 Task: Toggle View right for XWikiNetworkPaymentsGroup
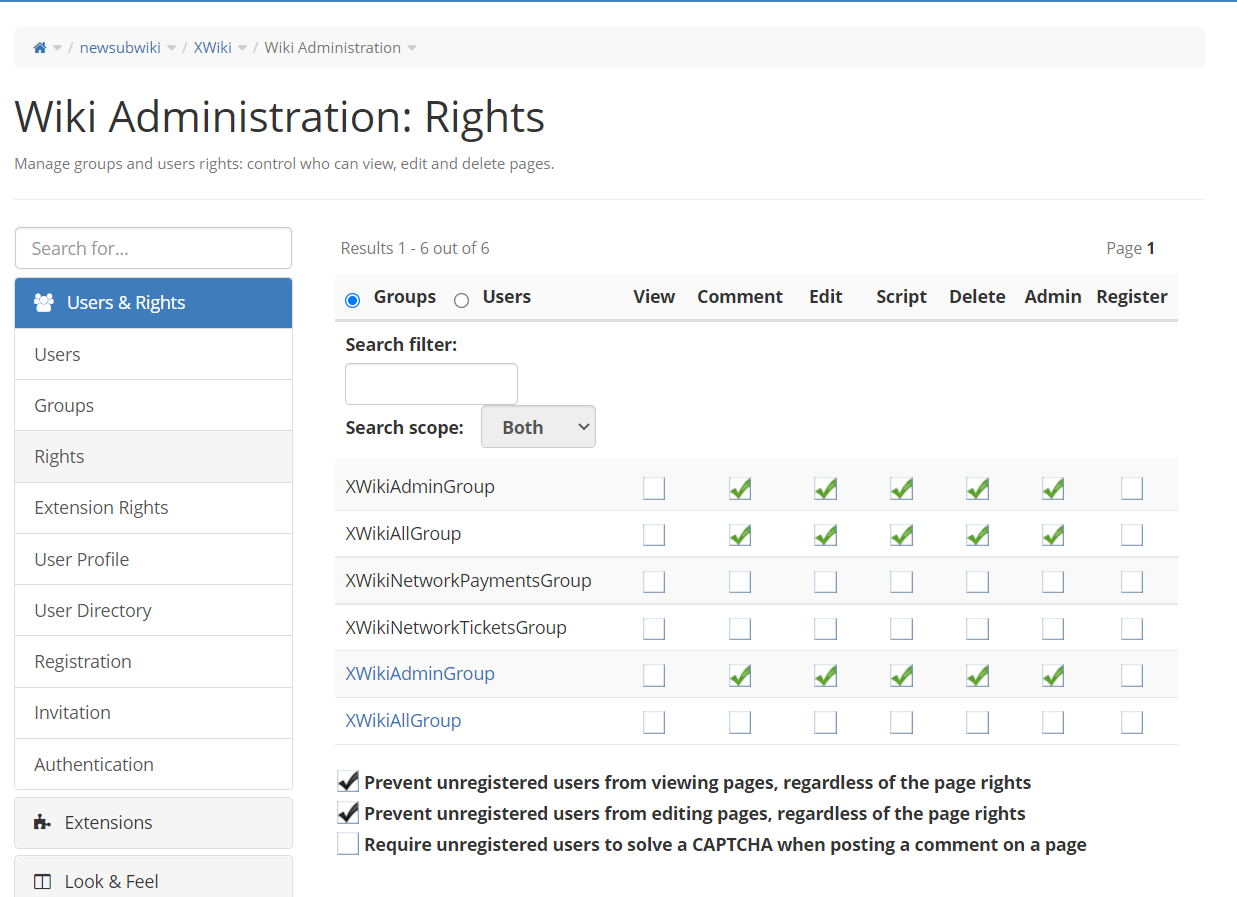coord(654,581)
